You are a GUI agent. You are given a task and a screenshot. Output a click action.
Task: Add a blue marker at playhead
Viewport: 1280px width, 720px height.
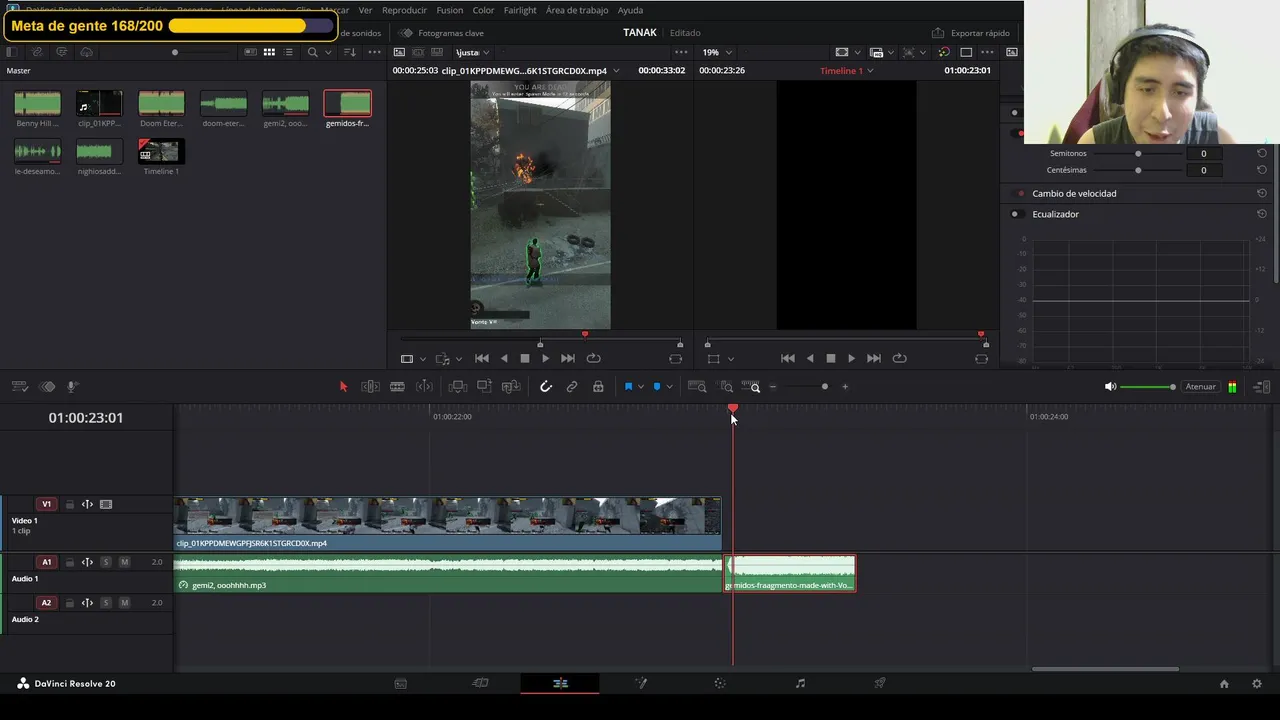point(657,387)
